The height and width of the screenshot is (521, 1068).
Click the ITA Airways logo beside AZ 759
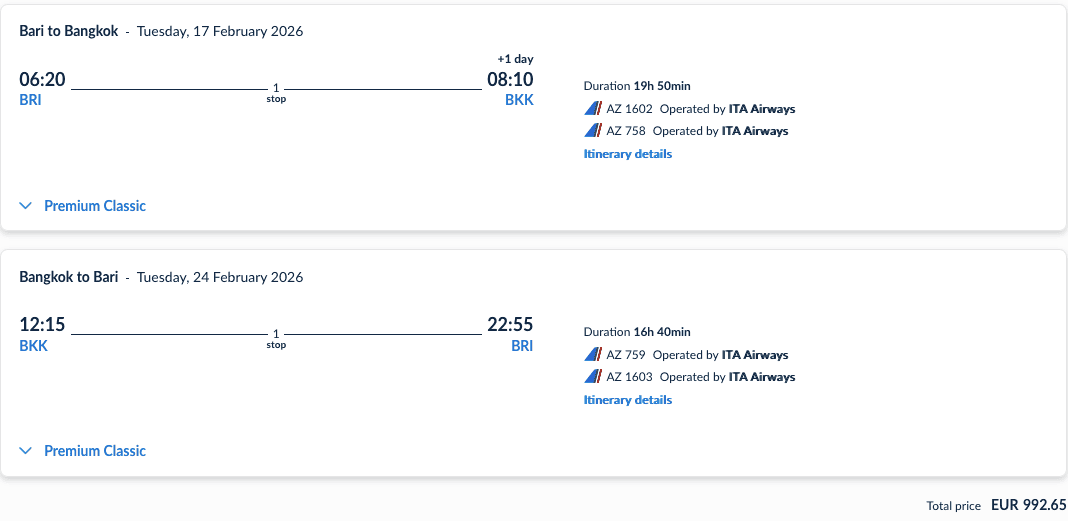(x=592, y=355)
